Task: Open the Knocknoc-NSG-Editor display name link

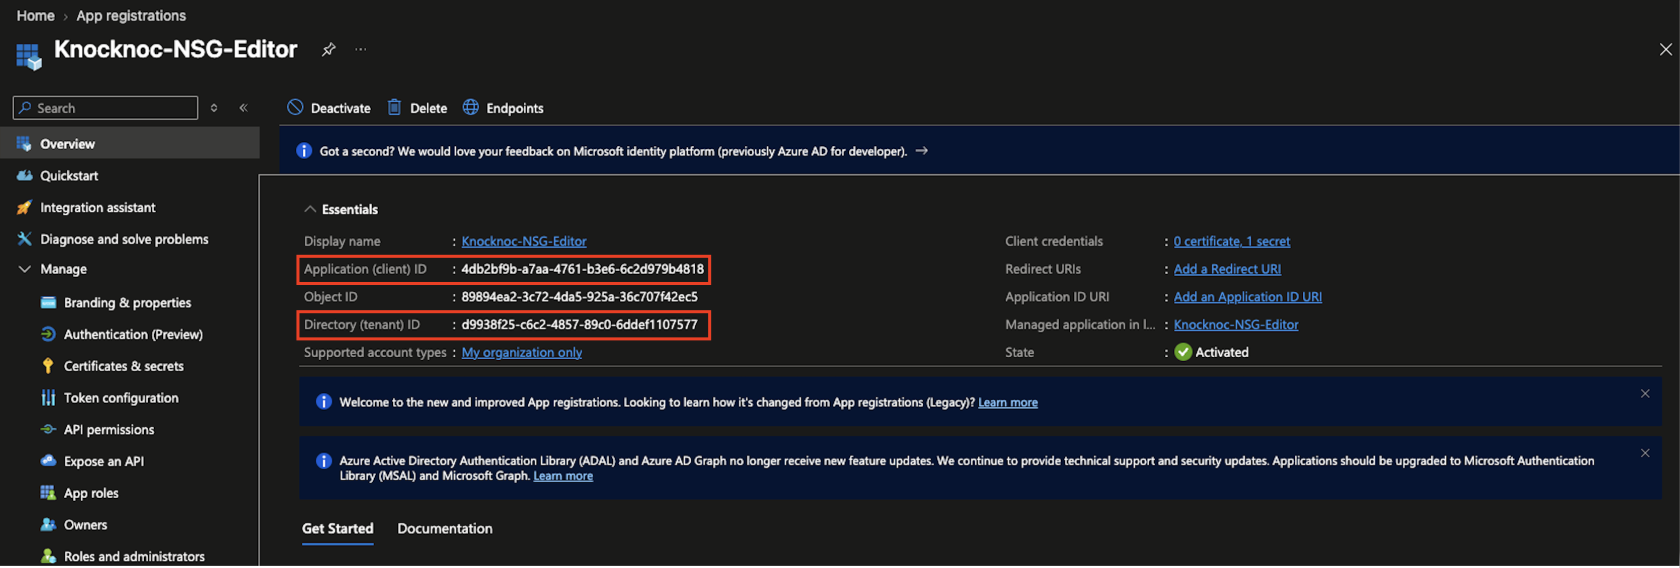Action: click(524, 242)
